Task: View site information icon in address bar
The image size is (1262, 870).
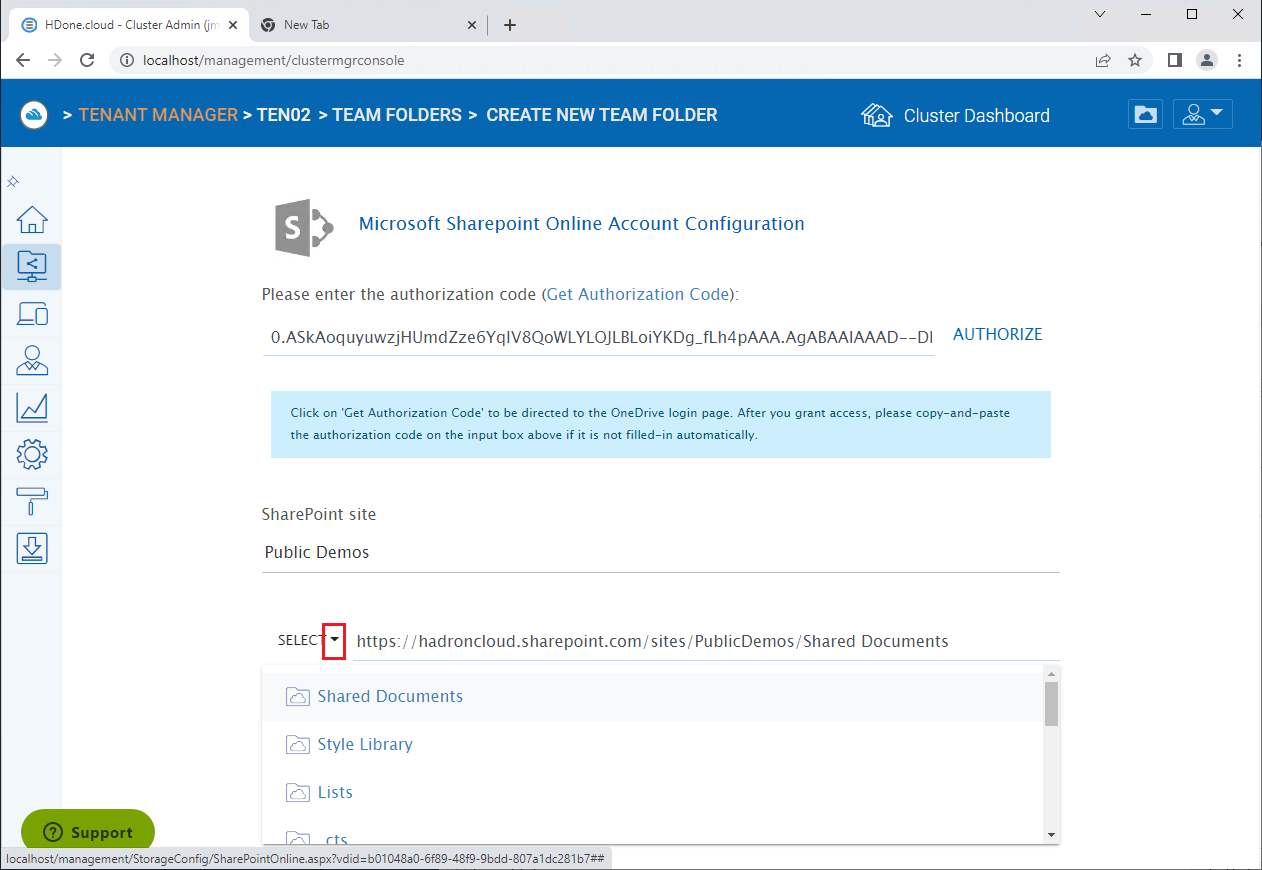Action: click(x=125, y=60)
